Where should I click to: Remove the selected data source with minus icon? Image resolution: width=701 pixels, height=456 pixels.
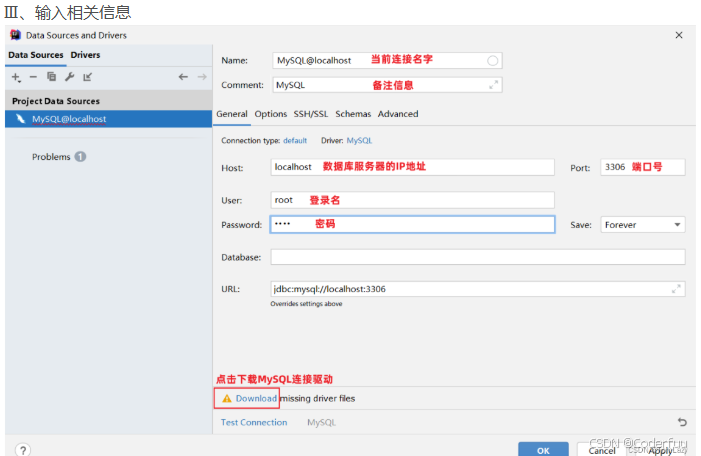point(33,77)
